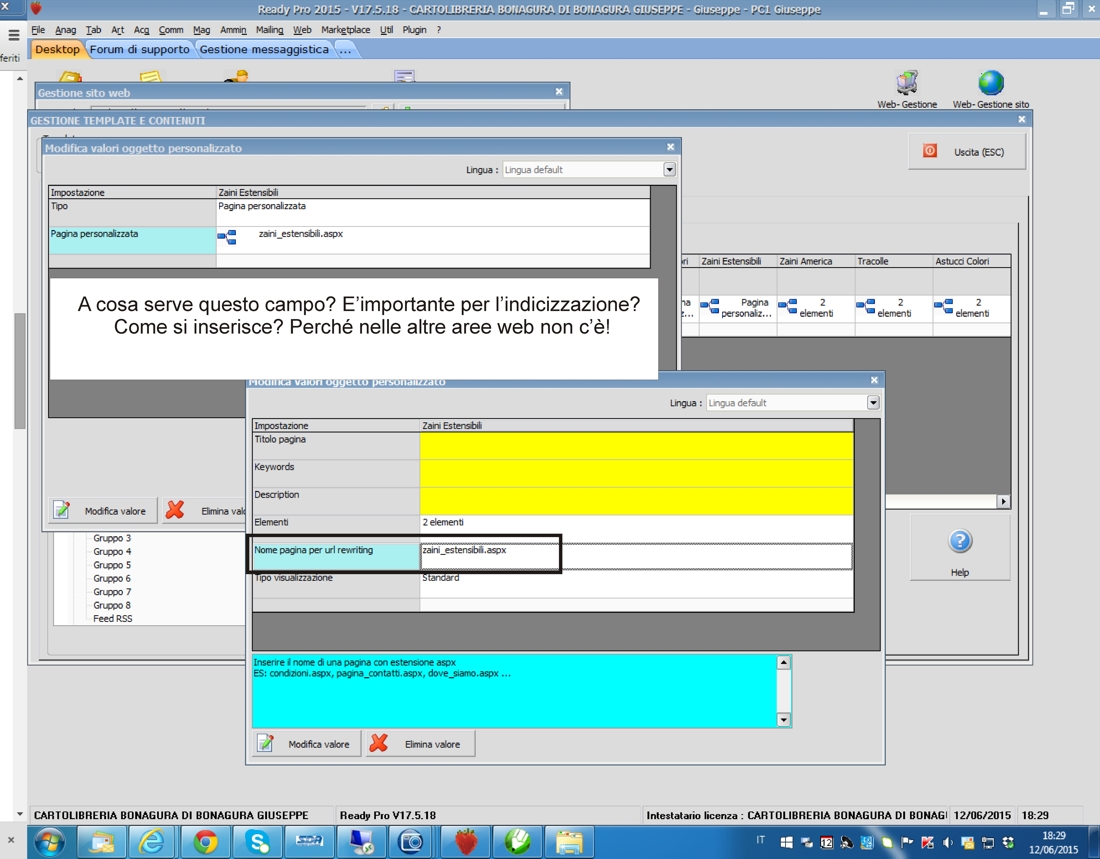The height and width of the screenshot is (859, 1100).
Task: Select Gruppo 3 in the tree
Action: pos(112,538)
